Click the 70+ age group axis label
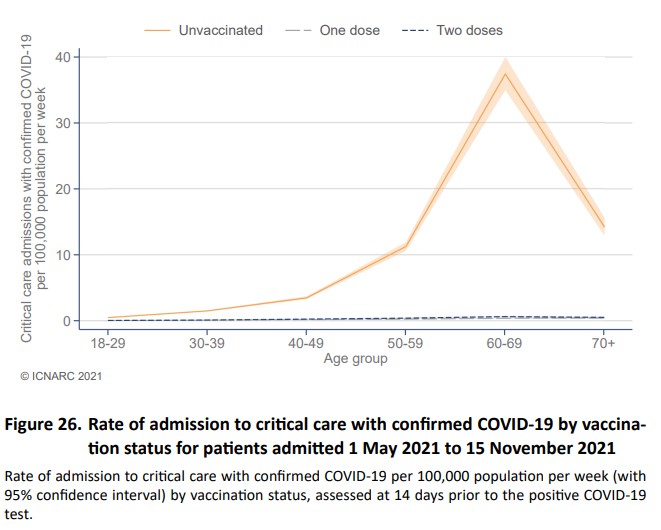Screen dimensions: 661x530 604,343
